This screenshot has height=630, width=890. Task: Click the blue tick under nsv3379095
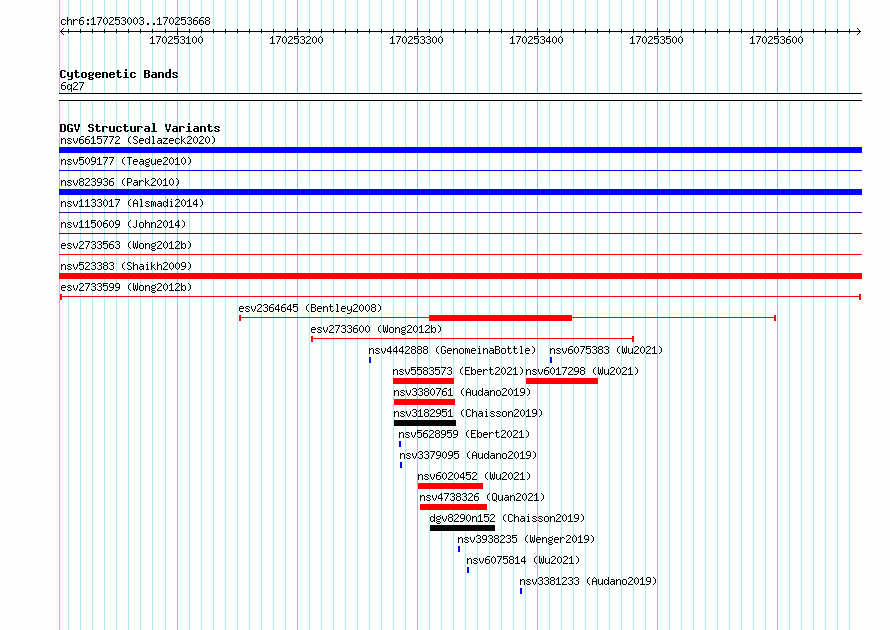point(401,465)
